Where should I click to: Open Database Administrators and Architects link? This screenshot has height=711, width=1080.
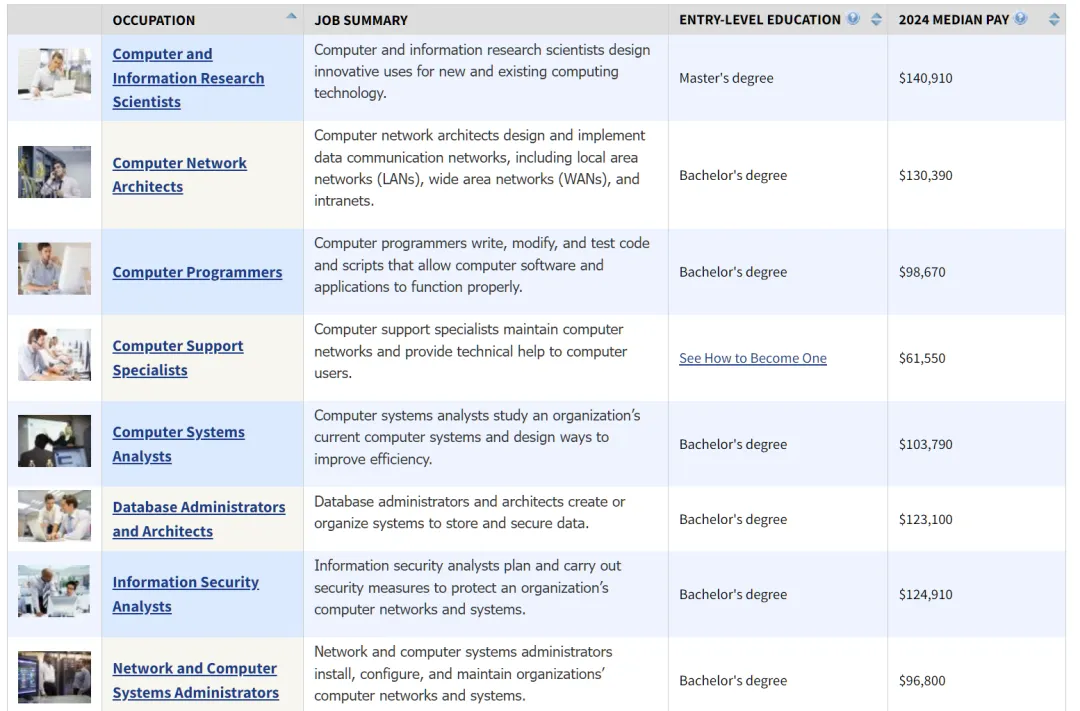click(x=198, y=519)
